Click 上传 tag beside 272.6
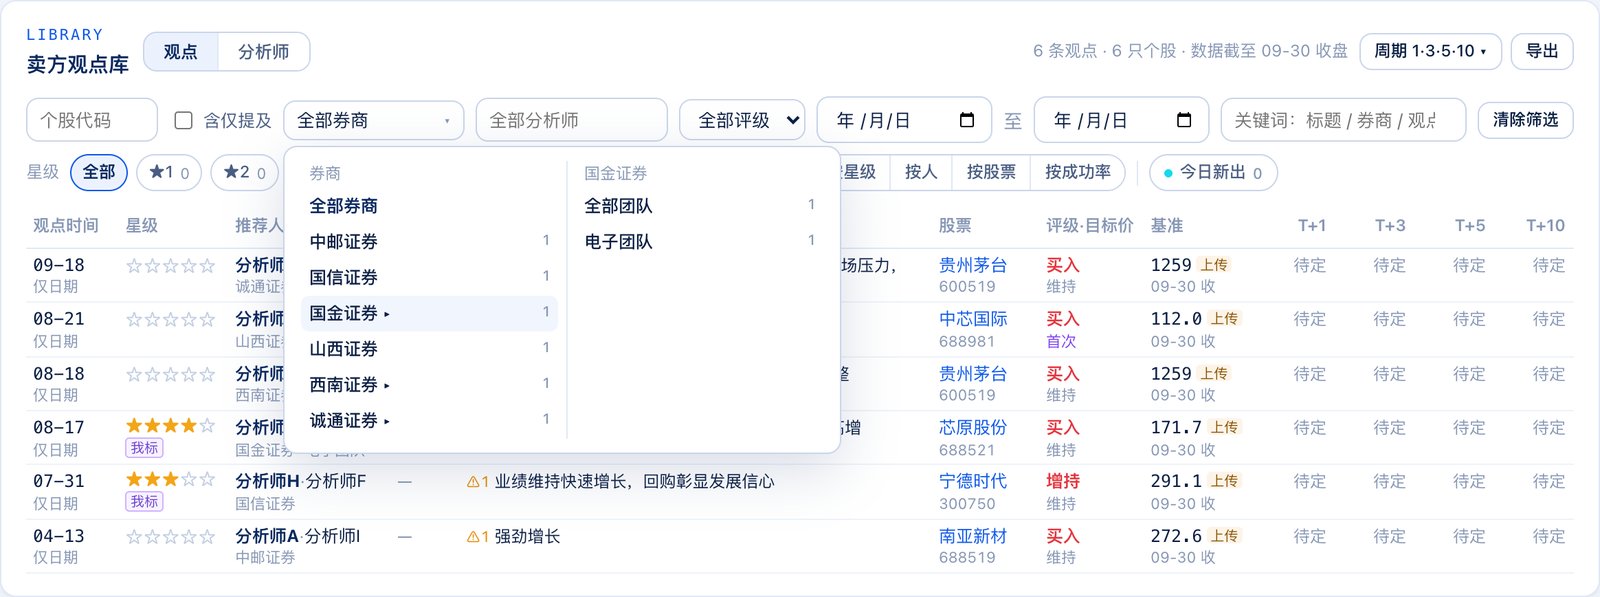1600x597 pixels. point(1224,536)
